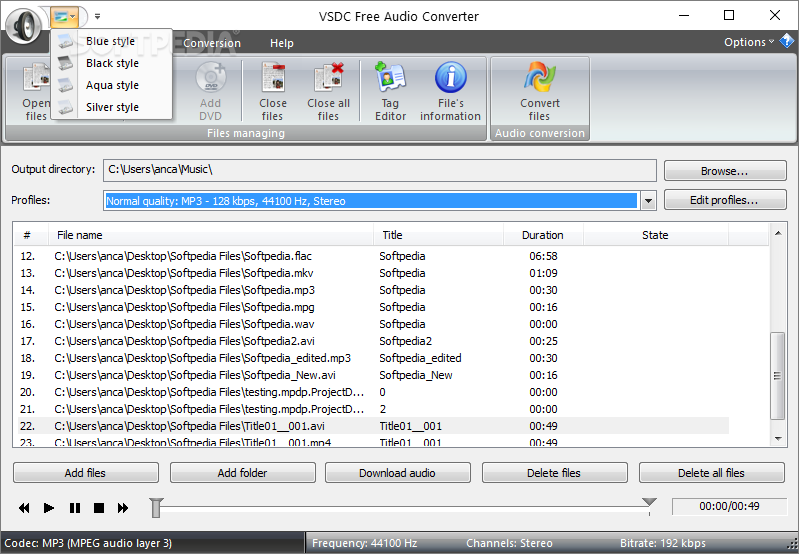Click the play button
Image resolution: width=799 pixels, height=554 pixels.
click(49, 508)
